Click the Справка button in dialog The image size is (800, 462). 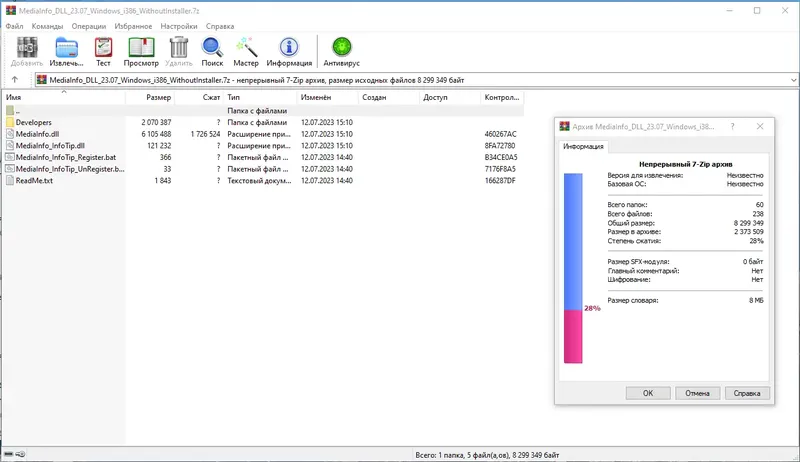(747, 393)
